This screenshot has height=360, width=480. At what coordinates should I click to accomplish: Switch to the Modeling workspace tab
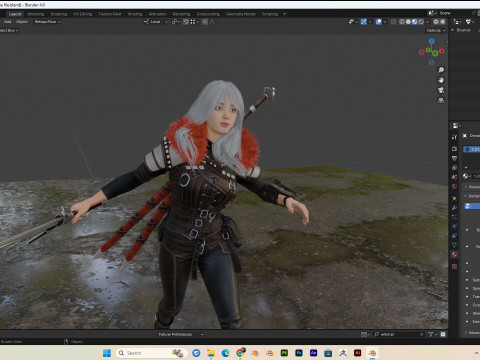point(36,14)
